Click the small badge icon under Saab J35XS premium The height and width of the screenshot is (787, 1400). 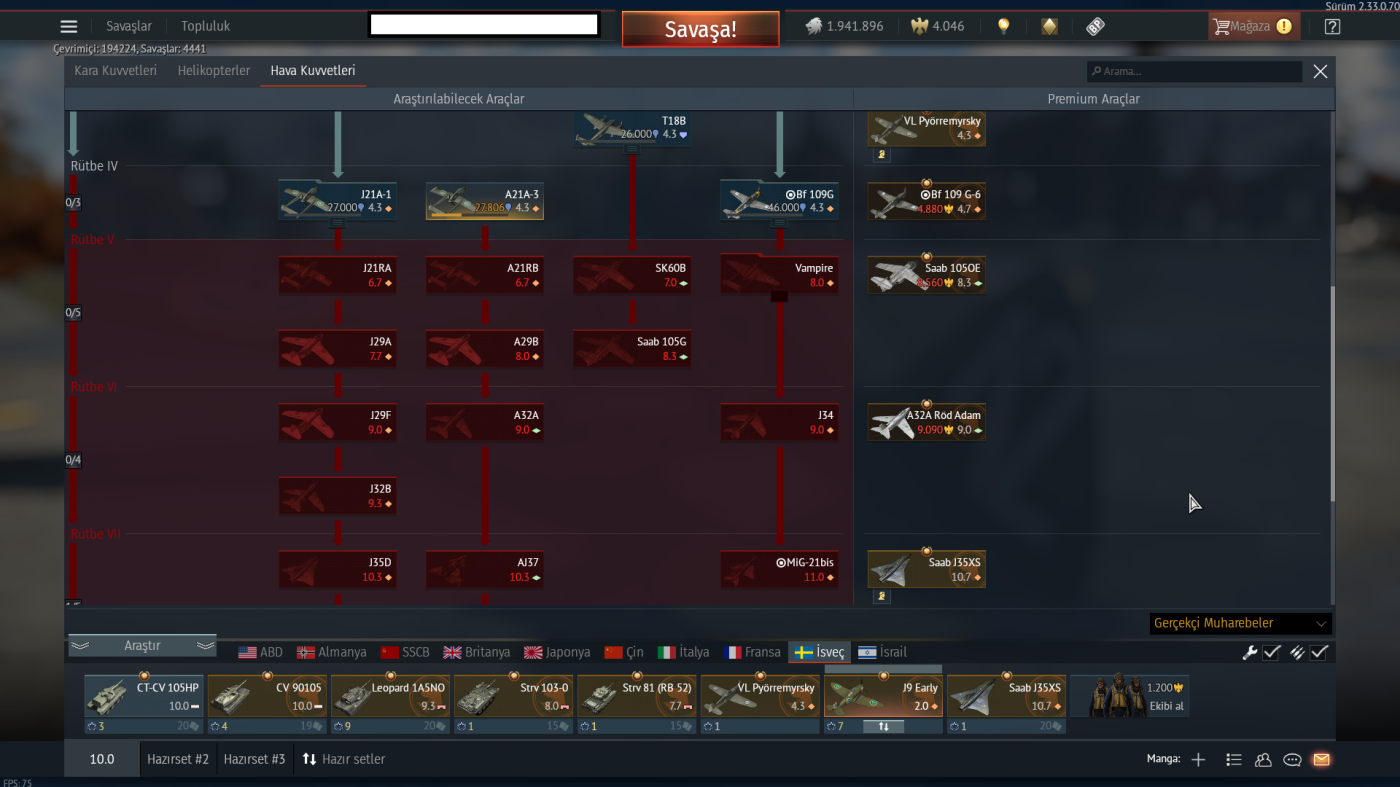[881, 597]
